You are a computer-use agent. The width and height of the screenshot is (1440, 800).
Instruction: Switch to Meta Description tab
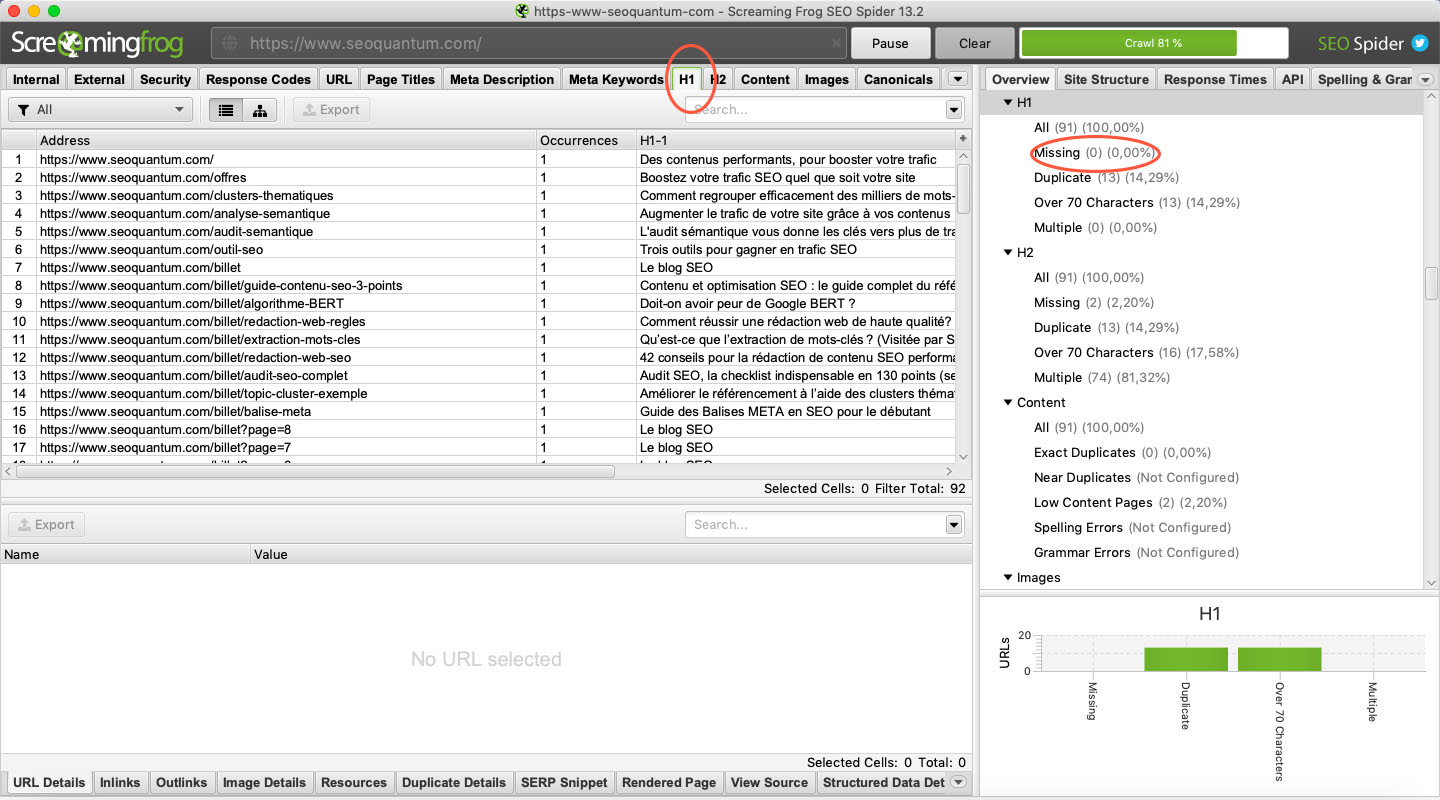tap(502, 79)
